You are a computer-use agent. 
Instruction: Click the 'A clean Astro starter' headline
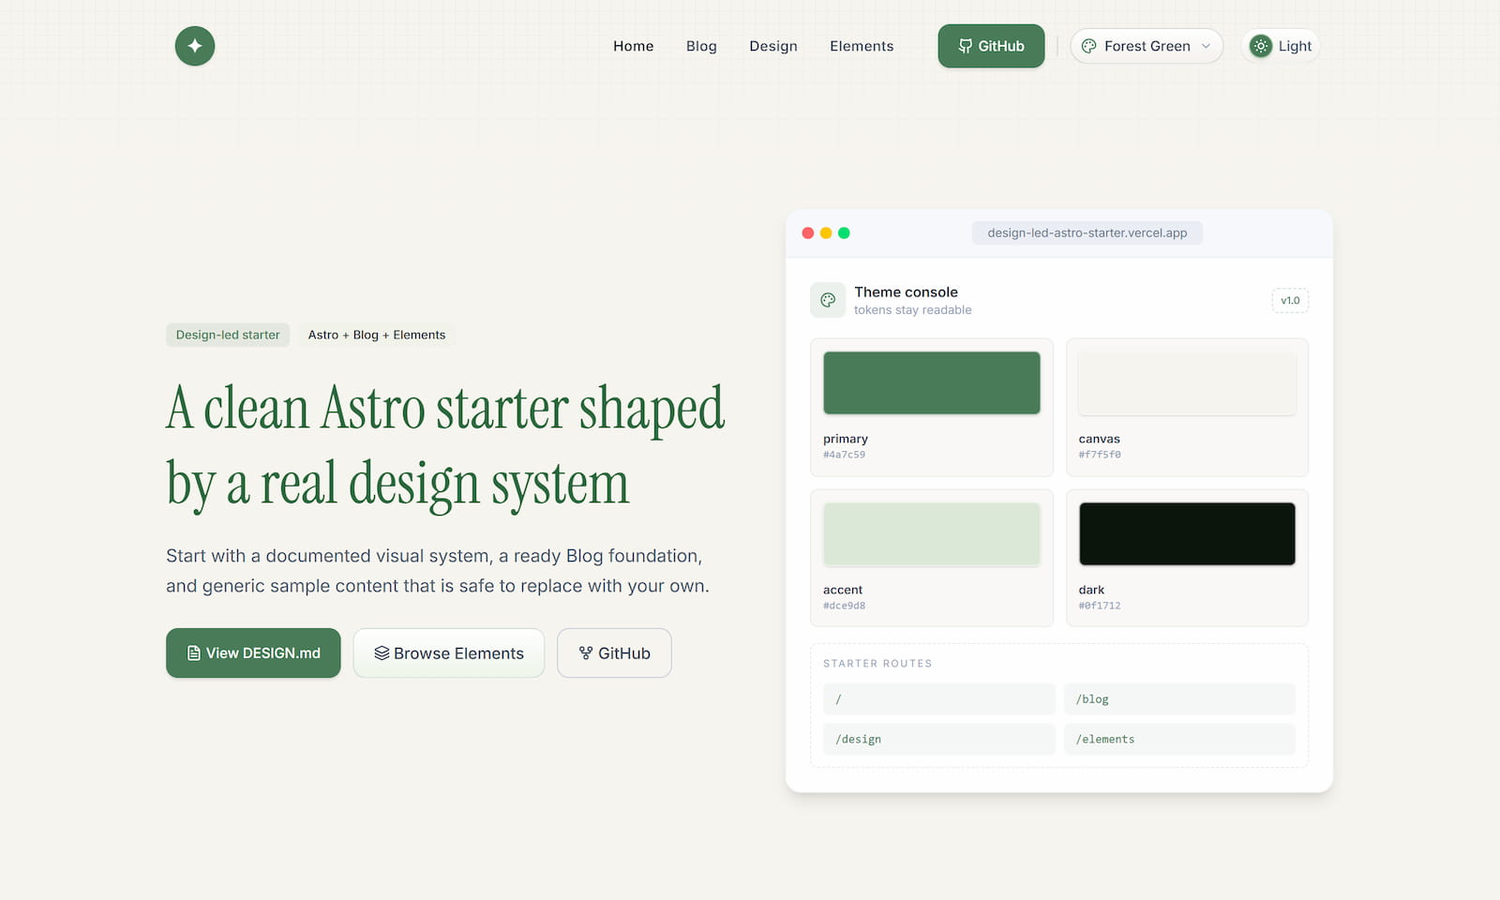pos(447,446)
